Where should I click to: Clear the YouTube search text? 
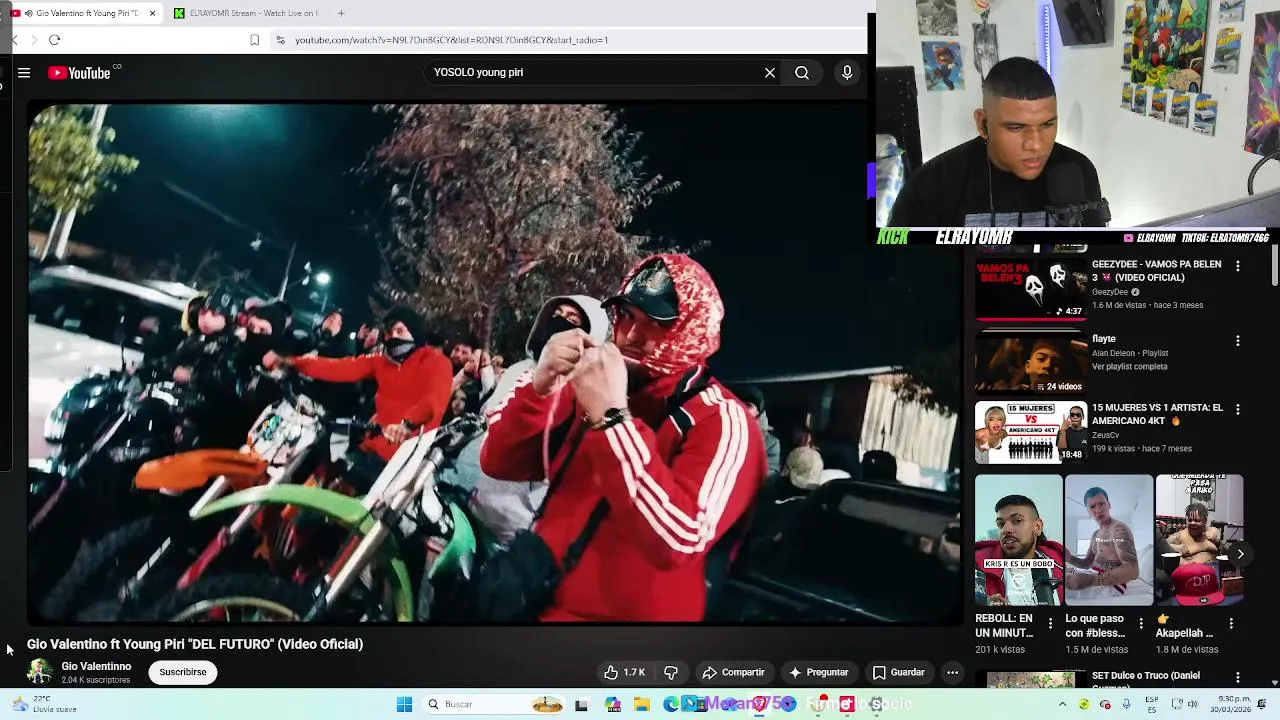coord(770,73)
